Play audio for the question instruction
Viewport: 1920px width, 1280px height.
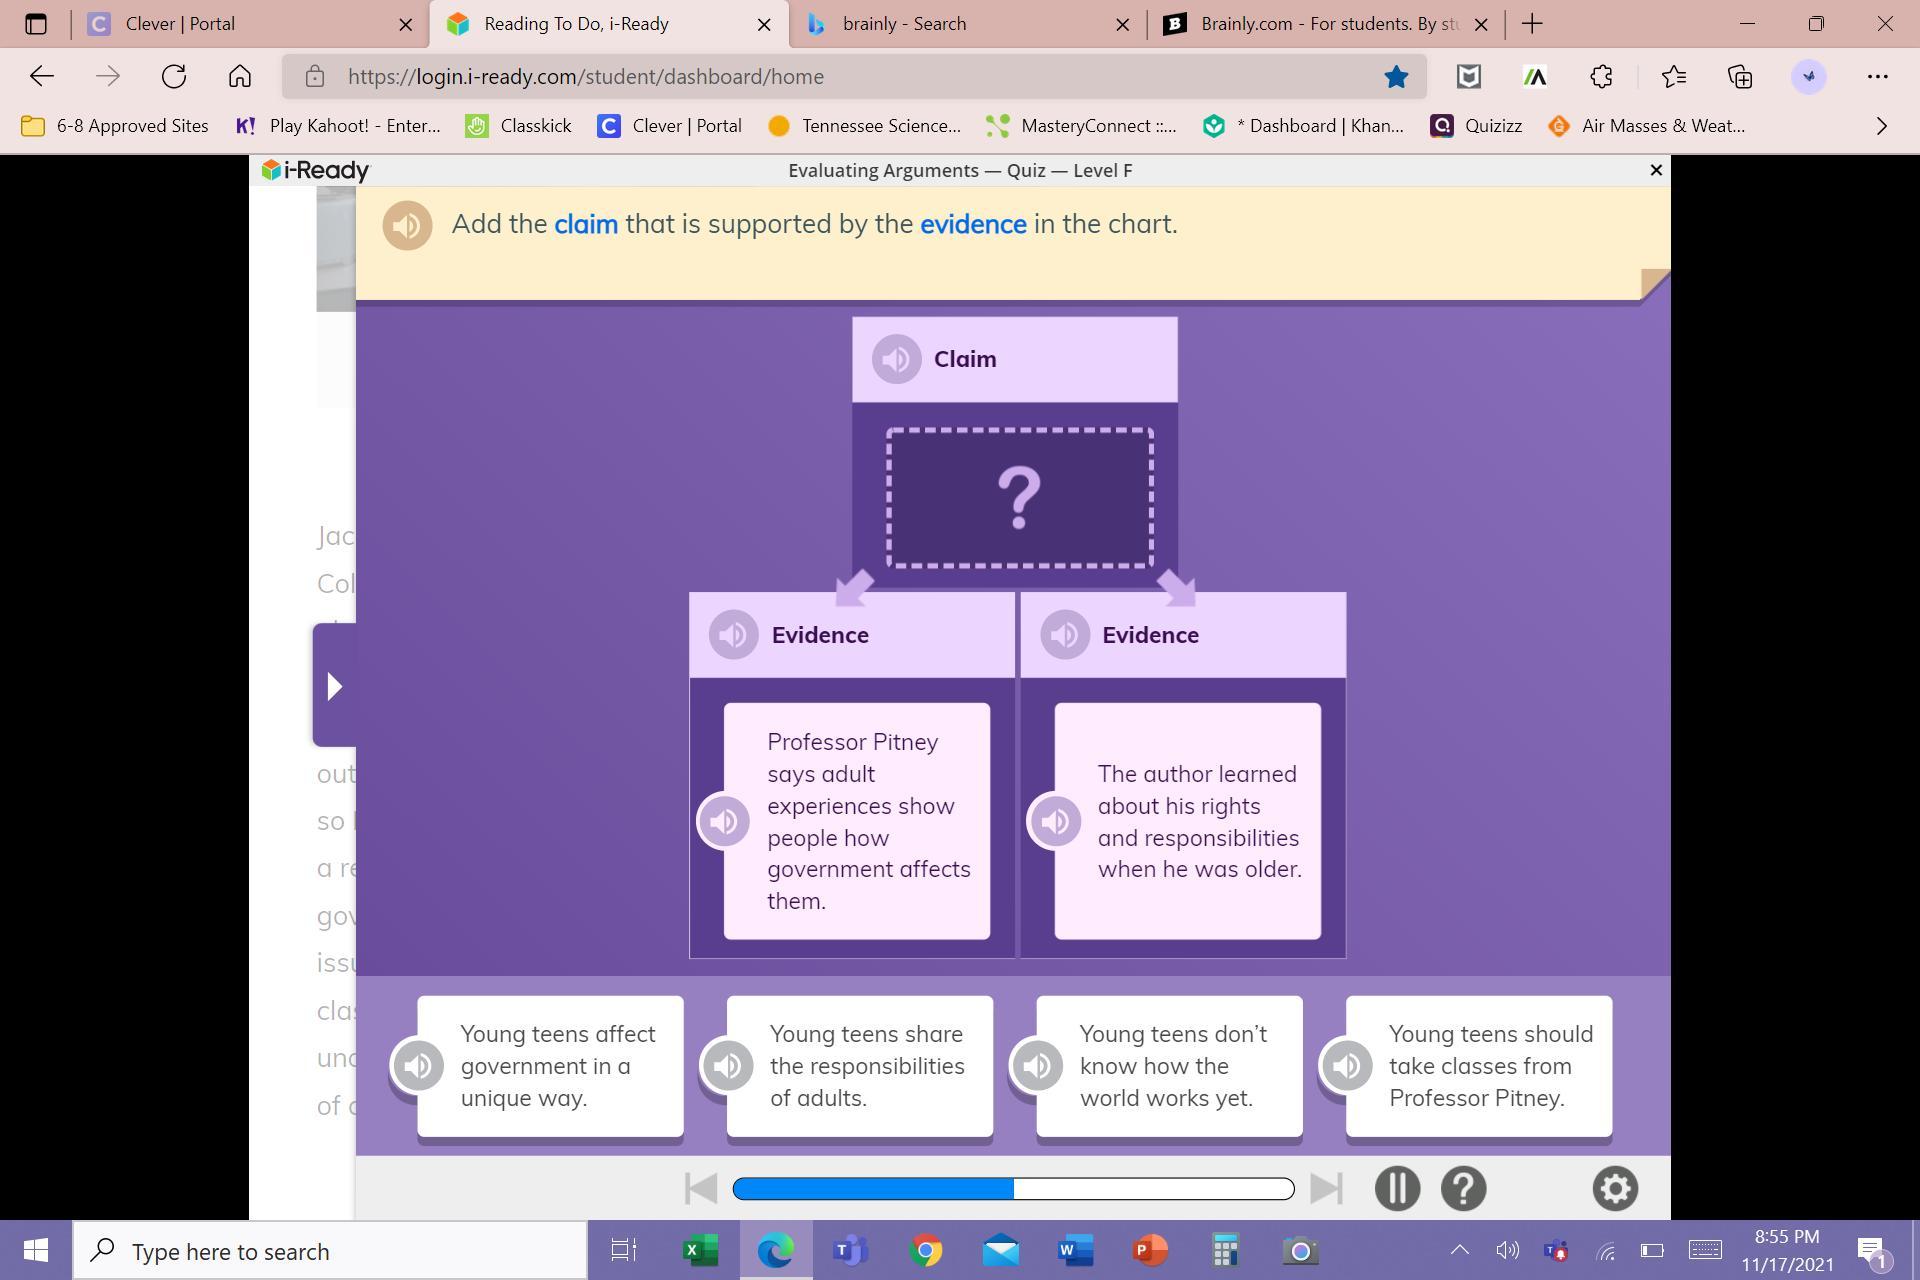407,225
